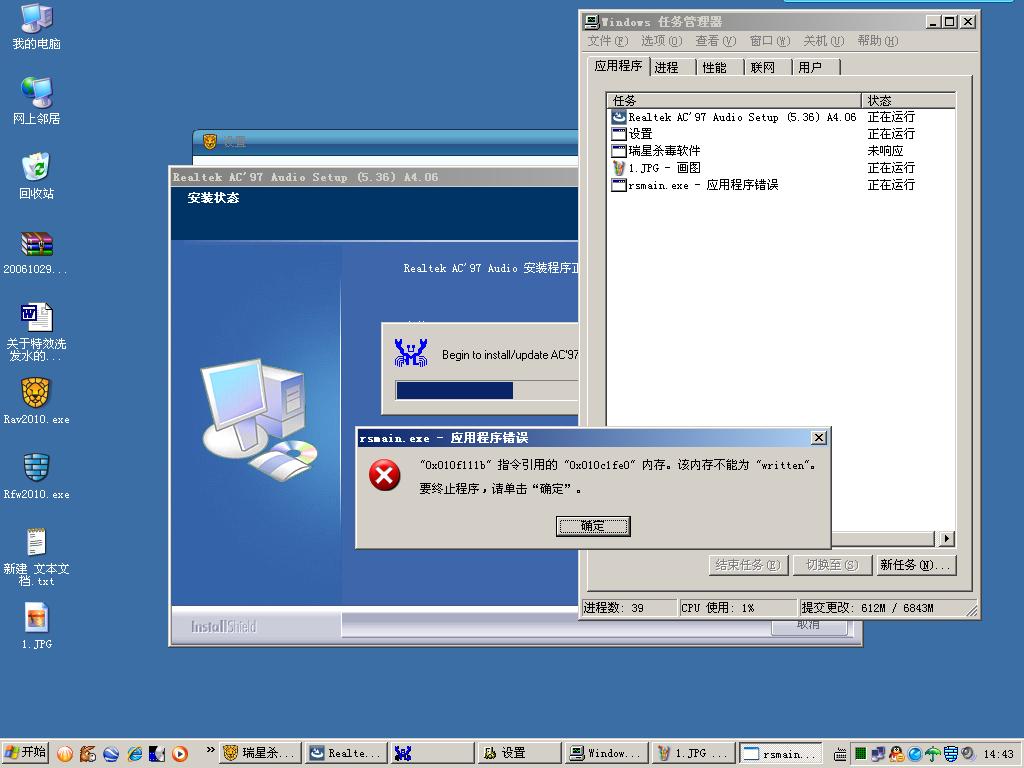The height and width of the screenshot is (768, 1024).
Task: Switch to Window... Task Manager taskbar button
Action: [x=606, y=753]
